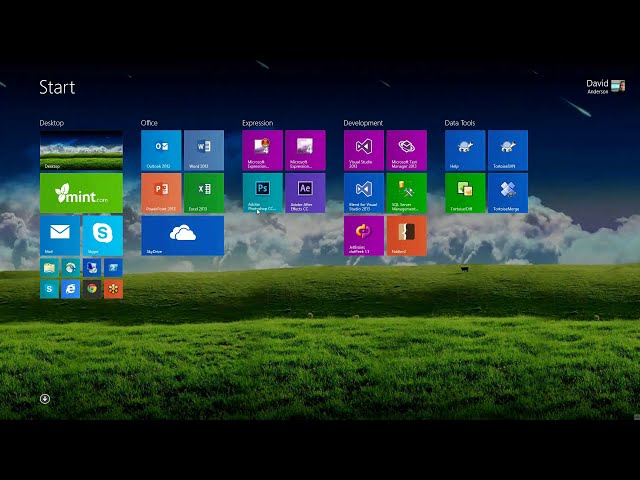Open Microsoft Expression tile with orange badge
The image size is (640, 480).
point(262,150)
